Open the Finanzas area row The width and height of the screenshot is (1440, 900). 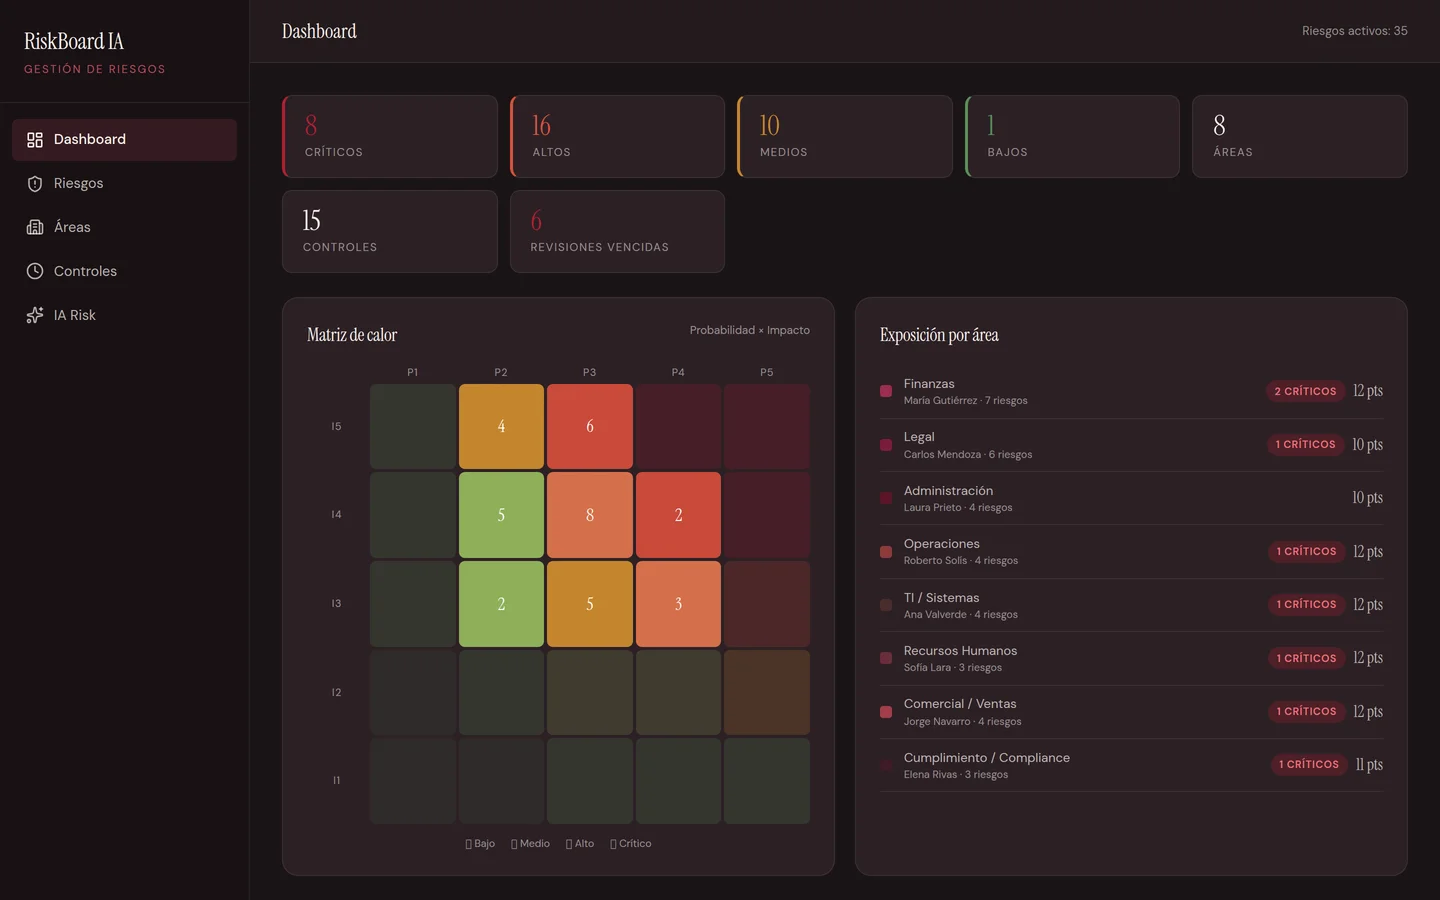coord(1131,392)
